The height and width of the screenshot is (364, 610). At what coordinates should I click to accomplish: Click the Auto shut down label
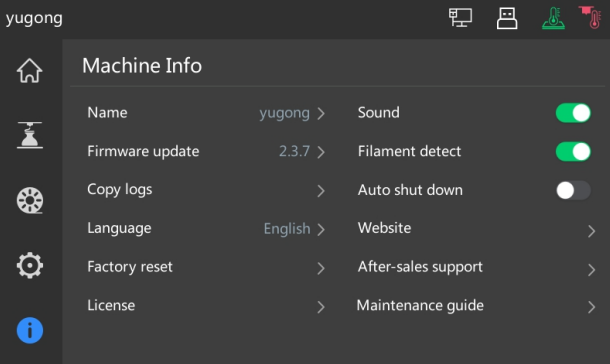tap(410, 190)
